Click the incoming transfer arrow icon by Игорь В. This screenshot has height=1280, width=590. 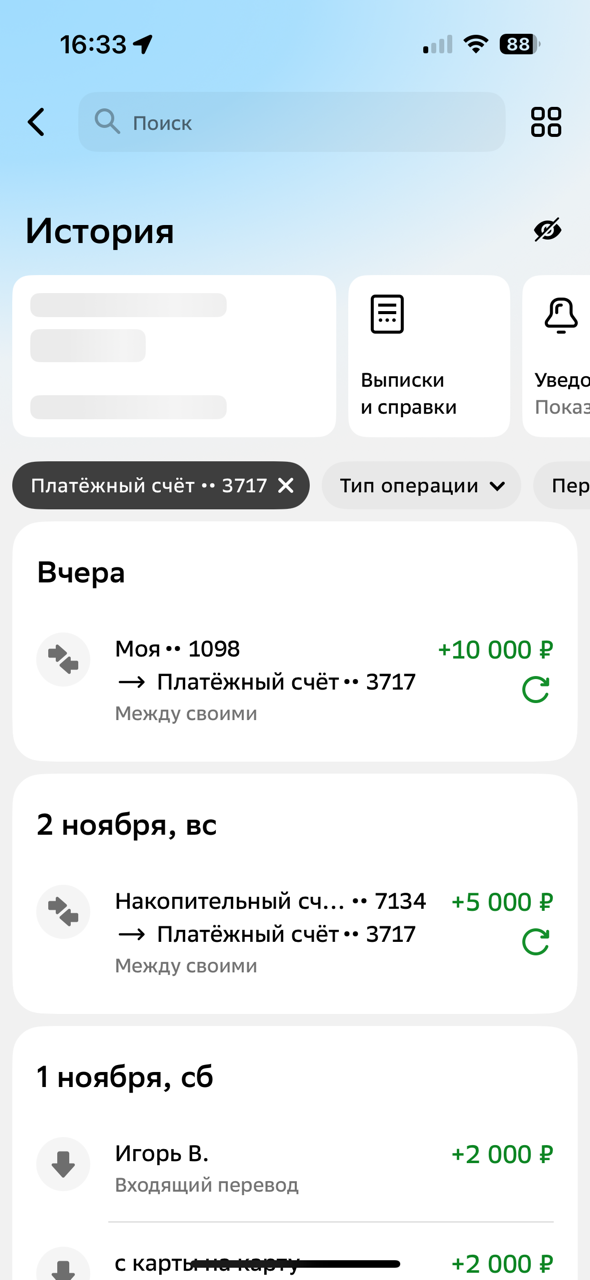click(63, 1163)
